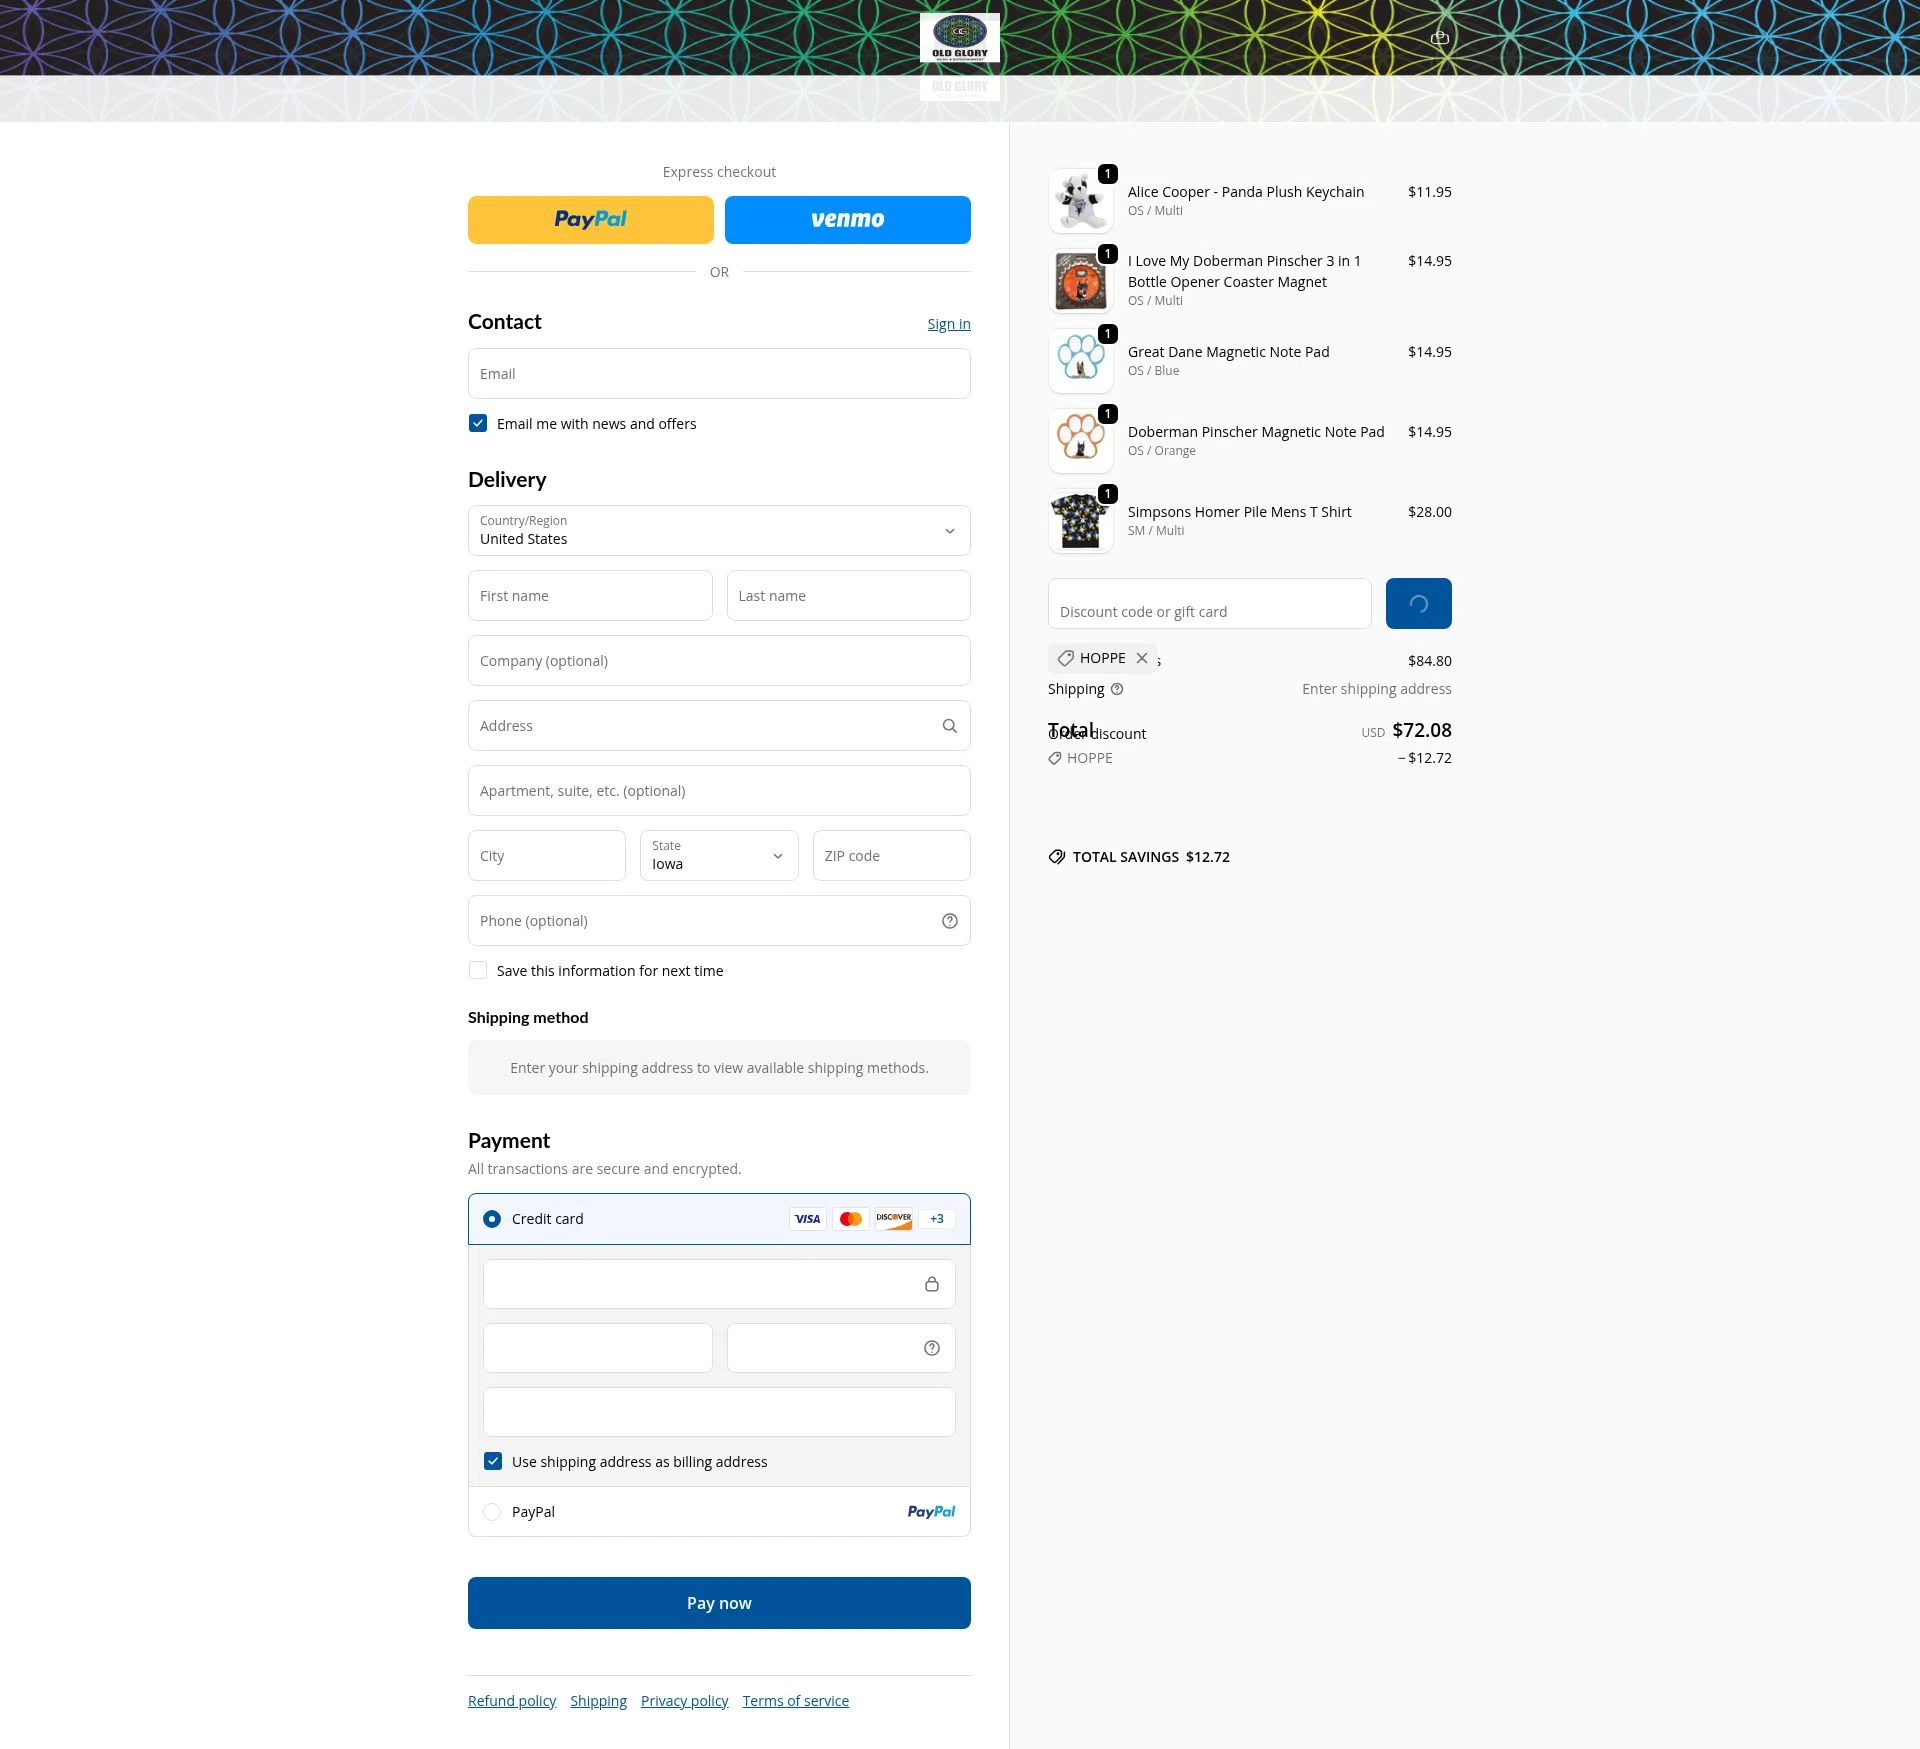Click the lock icon in the card number field
Viewport: 1920px width, 1749px height.
click(932, 1284)
